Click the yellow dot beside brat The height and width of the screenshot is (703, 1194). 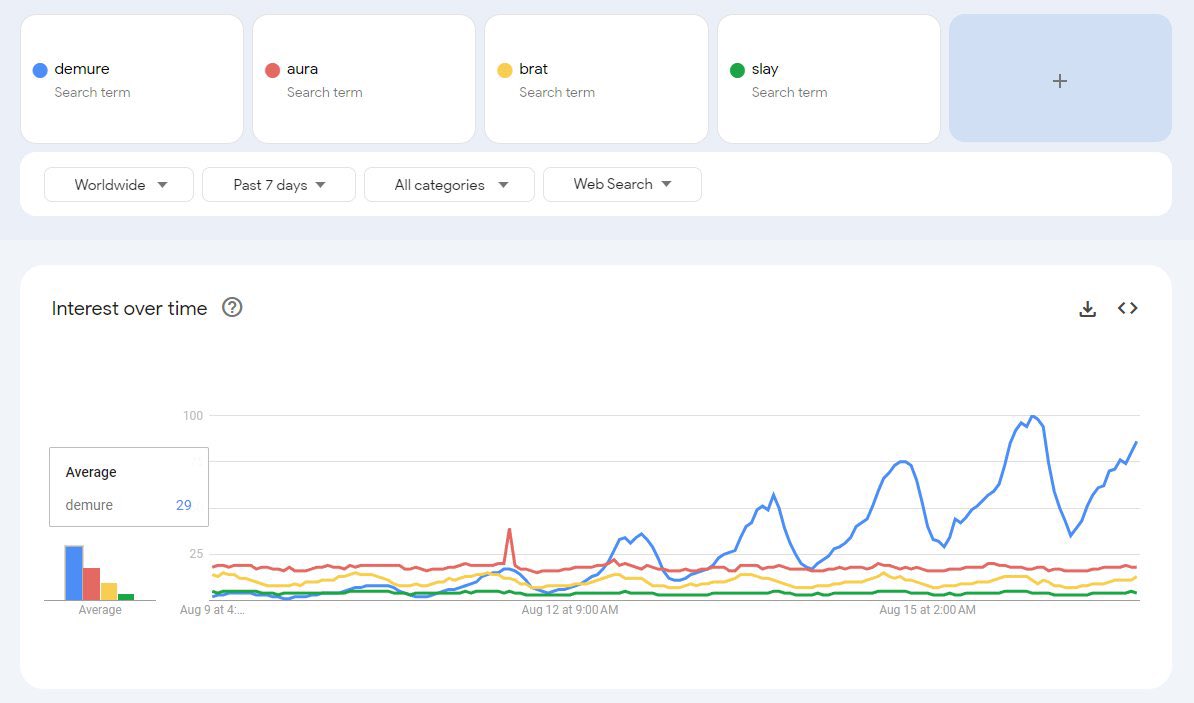(505, 70)
